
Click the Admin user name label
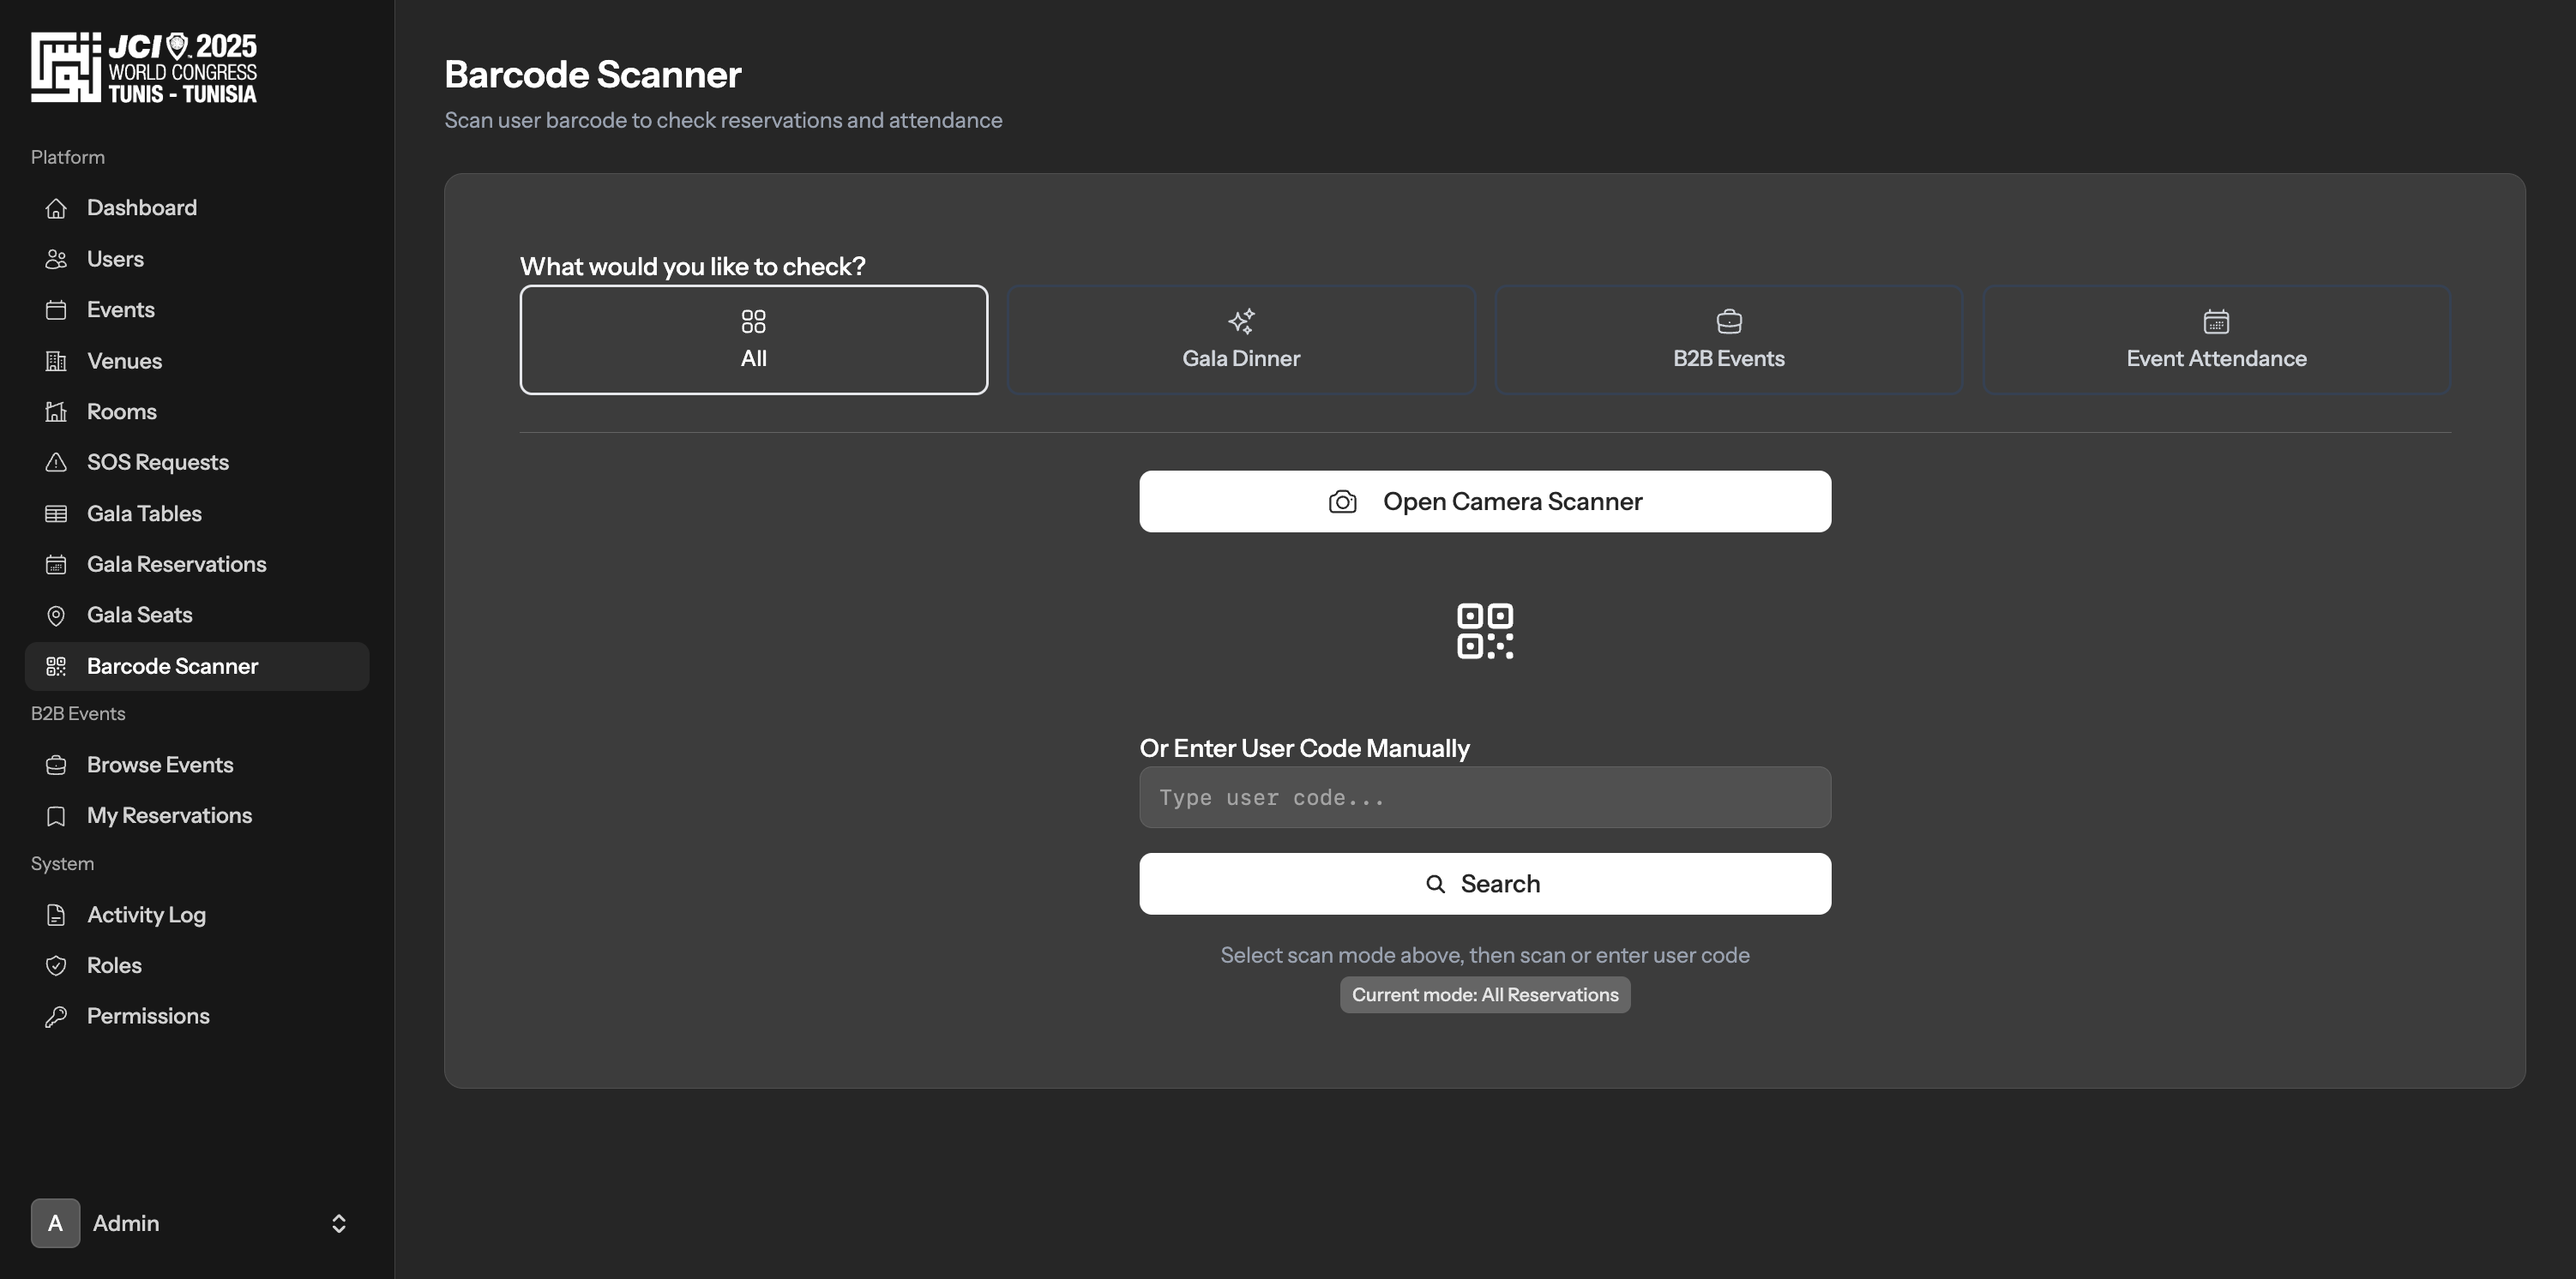click(126, 1224)
